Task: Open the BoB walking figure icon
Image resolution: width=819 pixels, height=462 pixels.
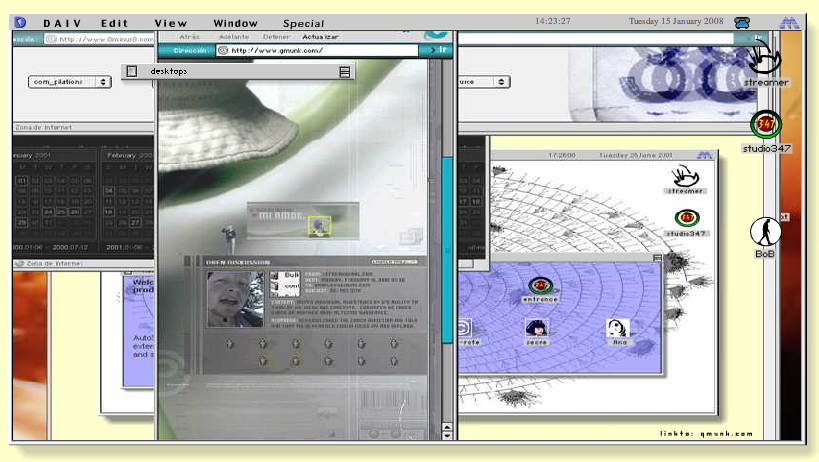Action: [x=765, y=233]
